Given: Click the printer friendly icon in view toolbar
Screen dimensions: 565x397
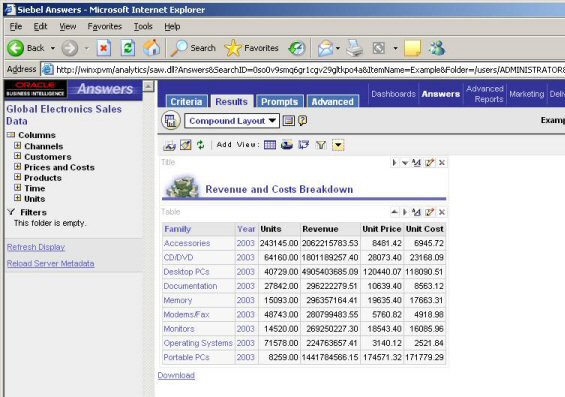Looking at the screenshot, I should [x=169, y=145].
